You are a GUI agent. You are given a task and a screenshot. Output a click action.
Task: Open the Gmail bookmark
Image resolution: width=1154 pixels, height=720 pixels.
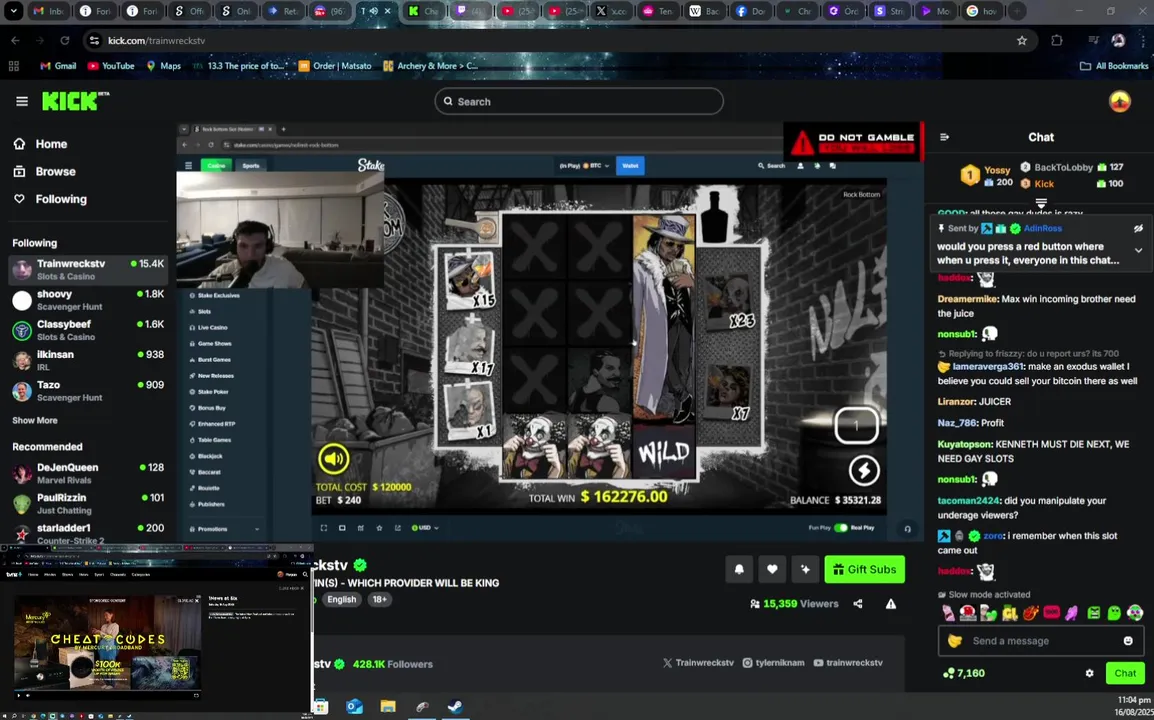tap(58, 66)
